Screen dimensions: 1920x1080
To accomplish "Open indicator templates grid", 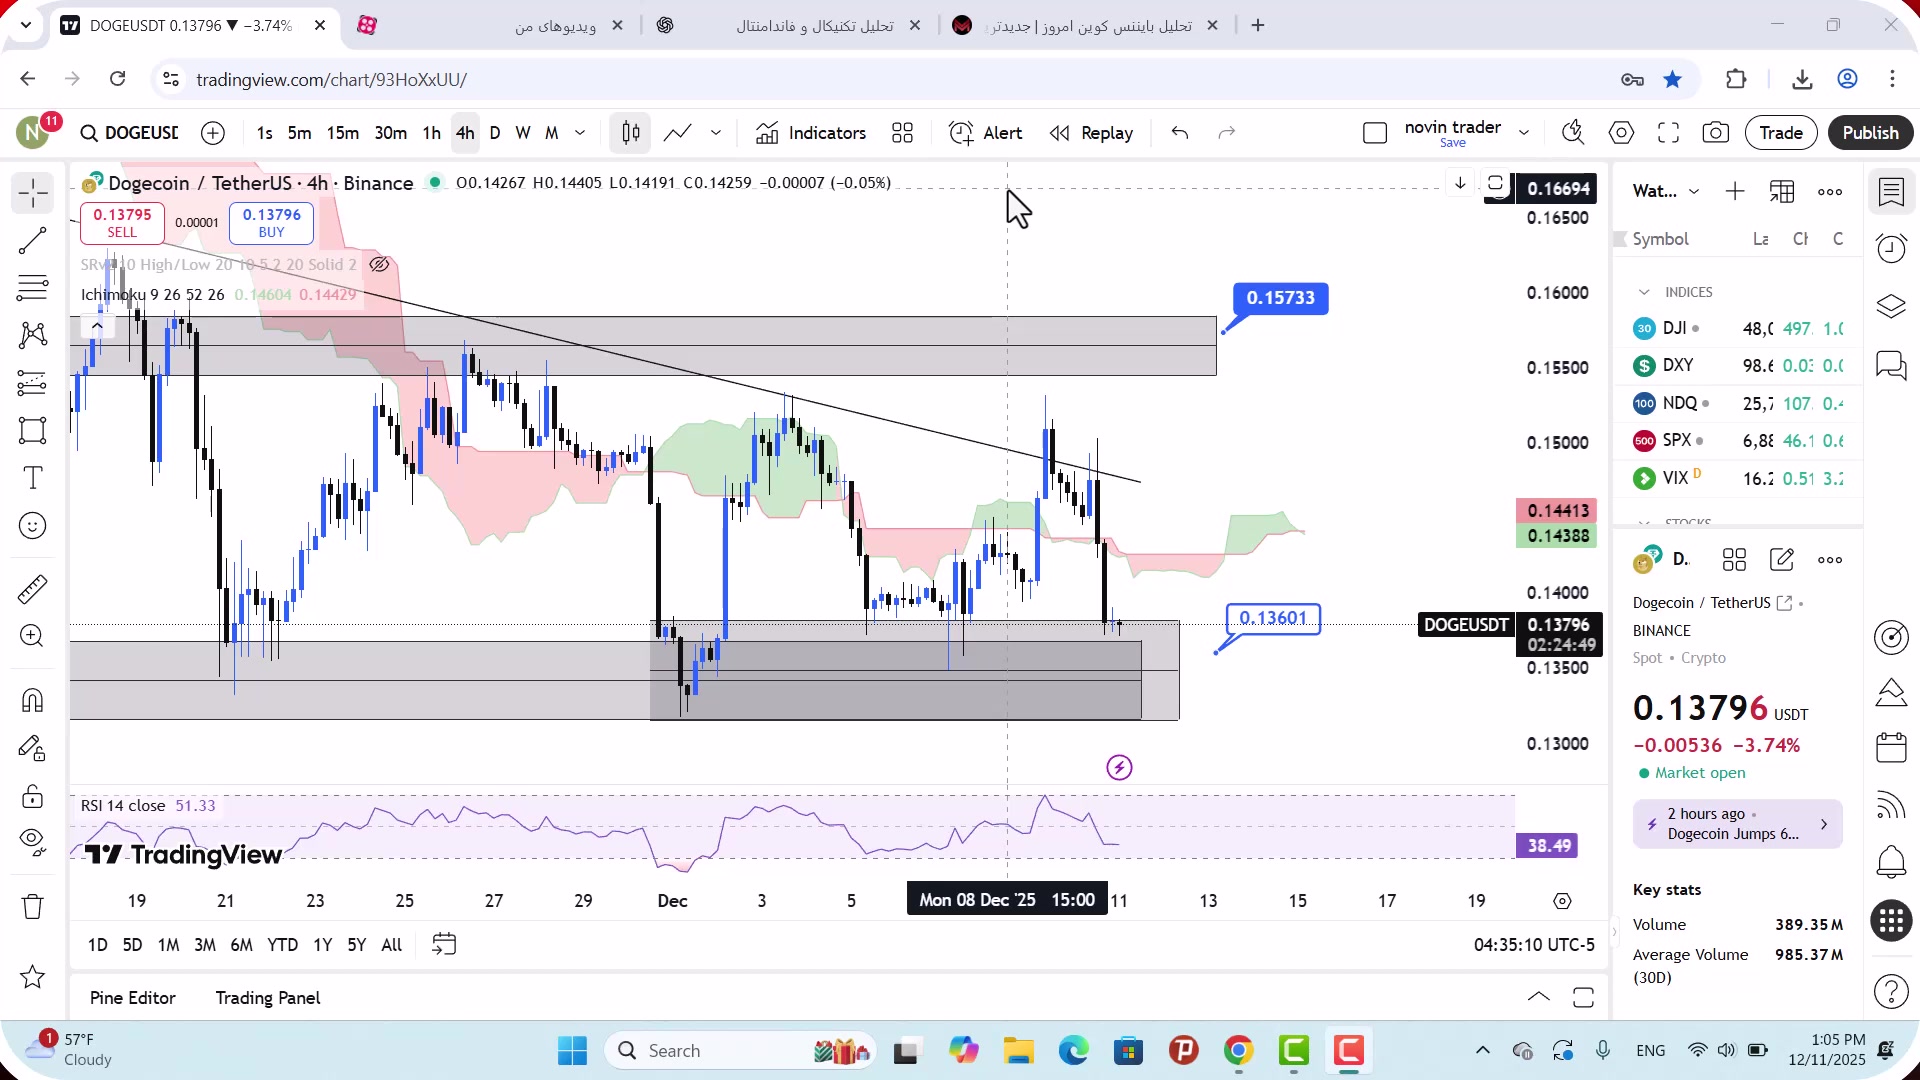I will (x=902, y=133).
